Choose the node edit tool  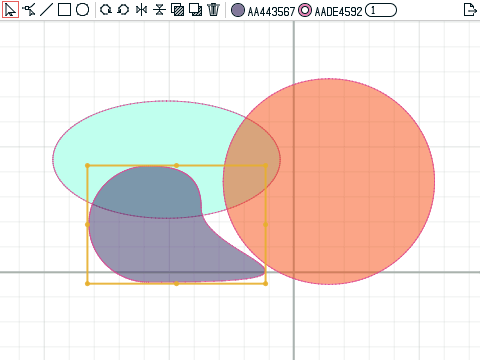pyautogui.click(x=29, y=10)
